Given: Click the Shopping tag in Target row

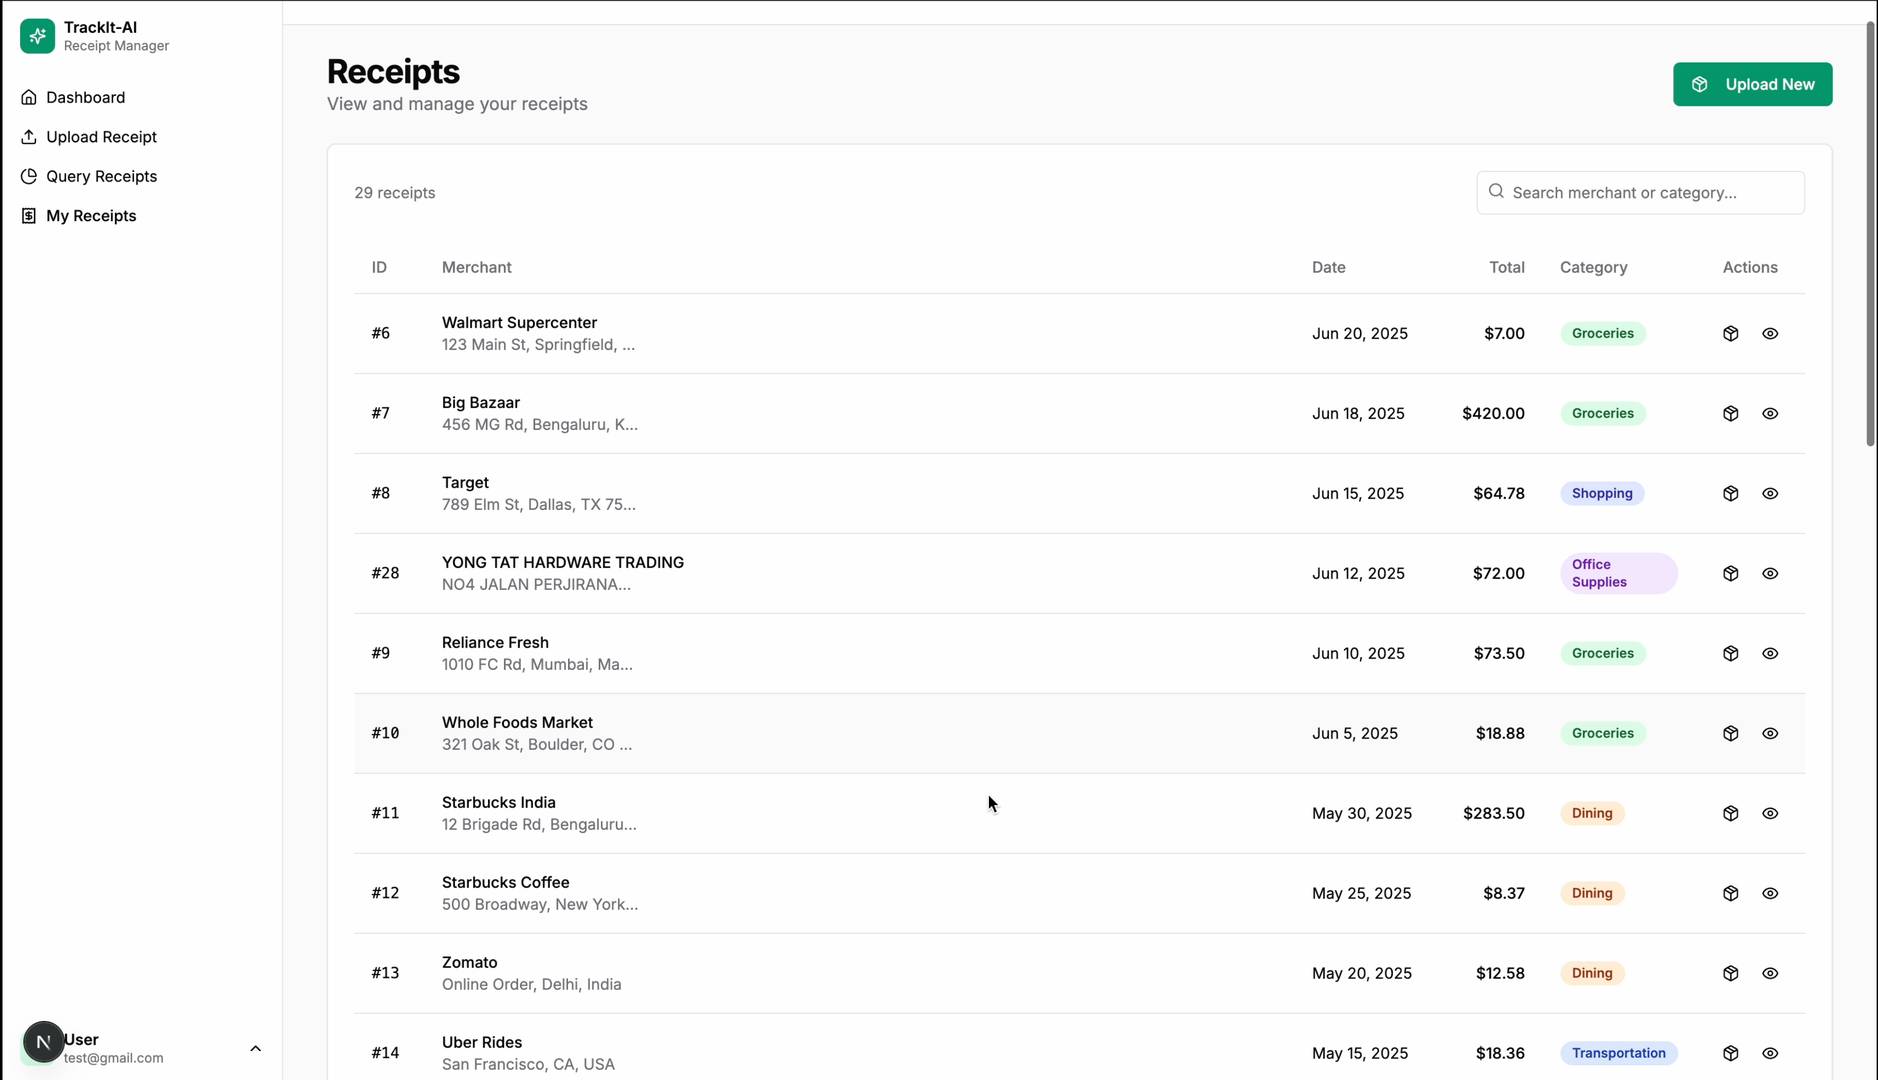Looking at the screenshot, I should [x=1602, y=493].
